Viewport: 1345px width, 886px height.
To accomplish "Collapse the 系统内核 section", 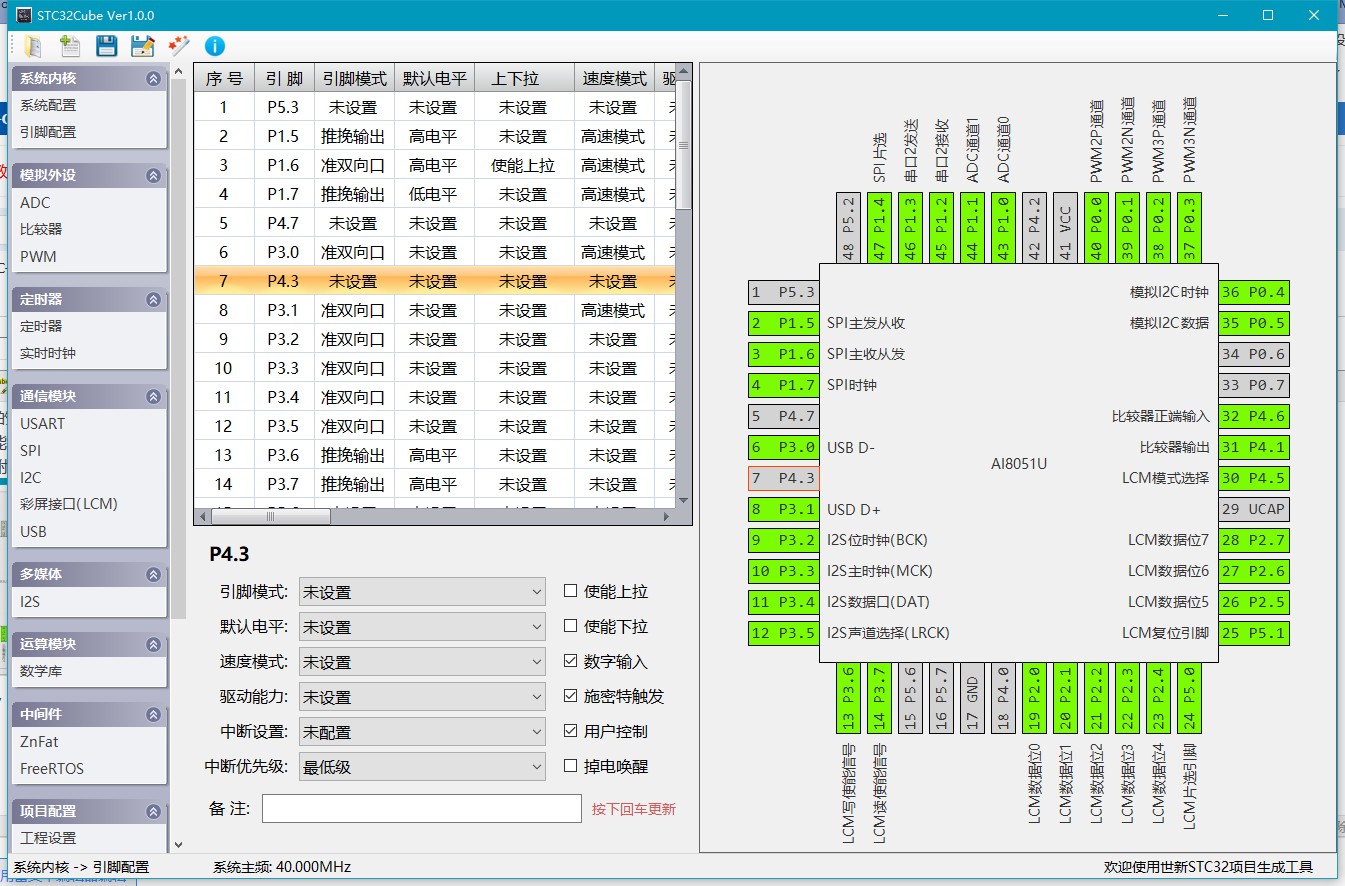I will pos(153,78).
